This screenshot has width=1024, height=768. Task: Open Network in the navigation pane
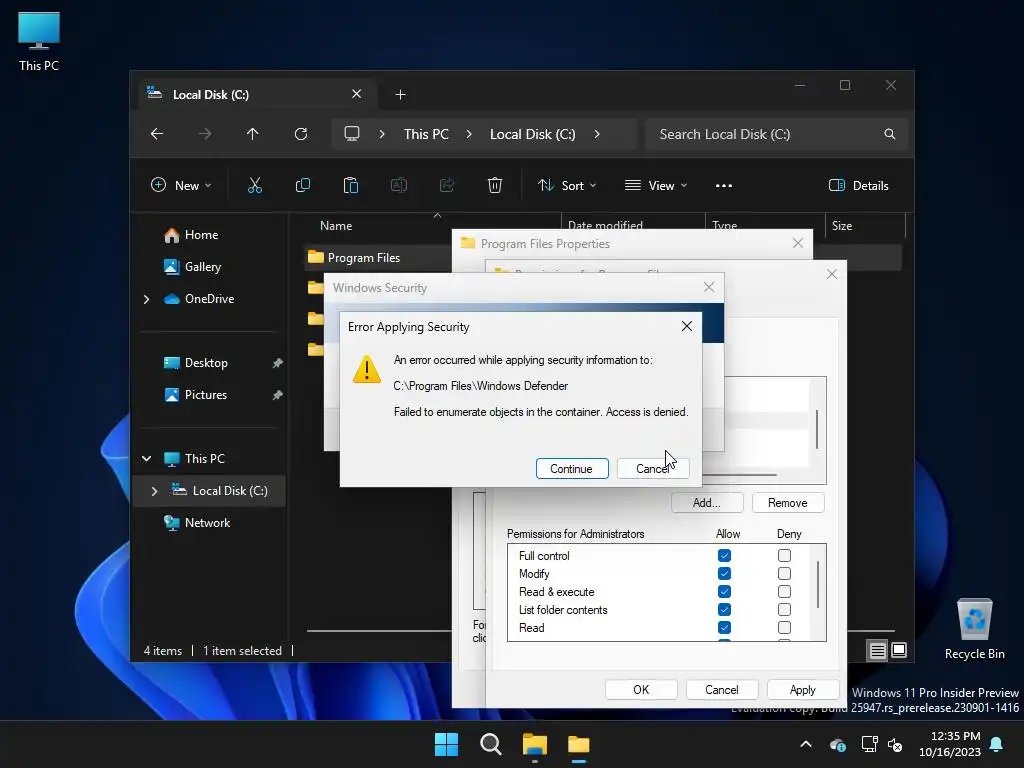pos(207,522)
